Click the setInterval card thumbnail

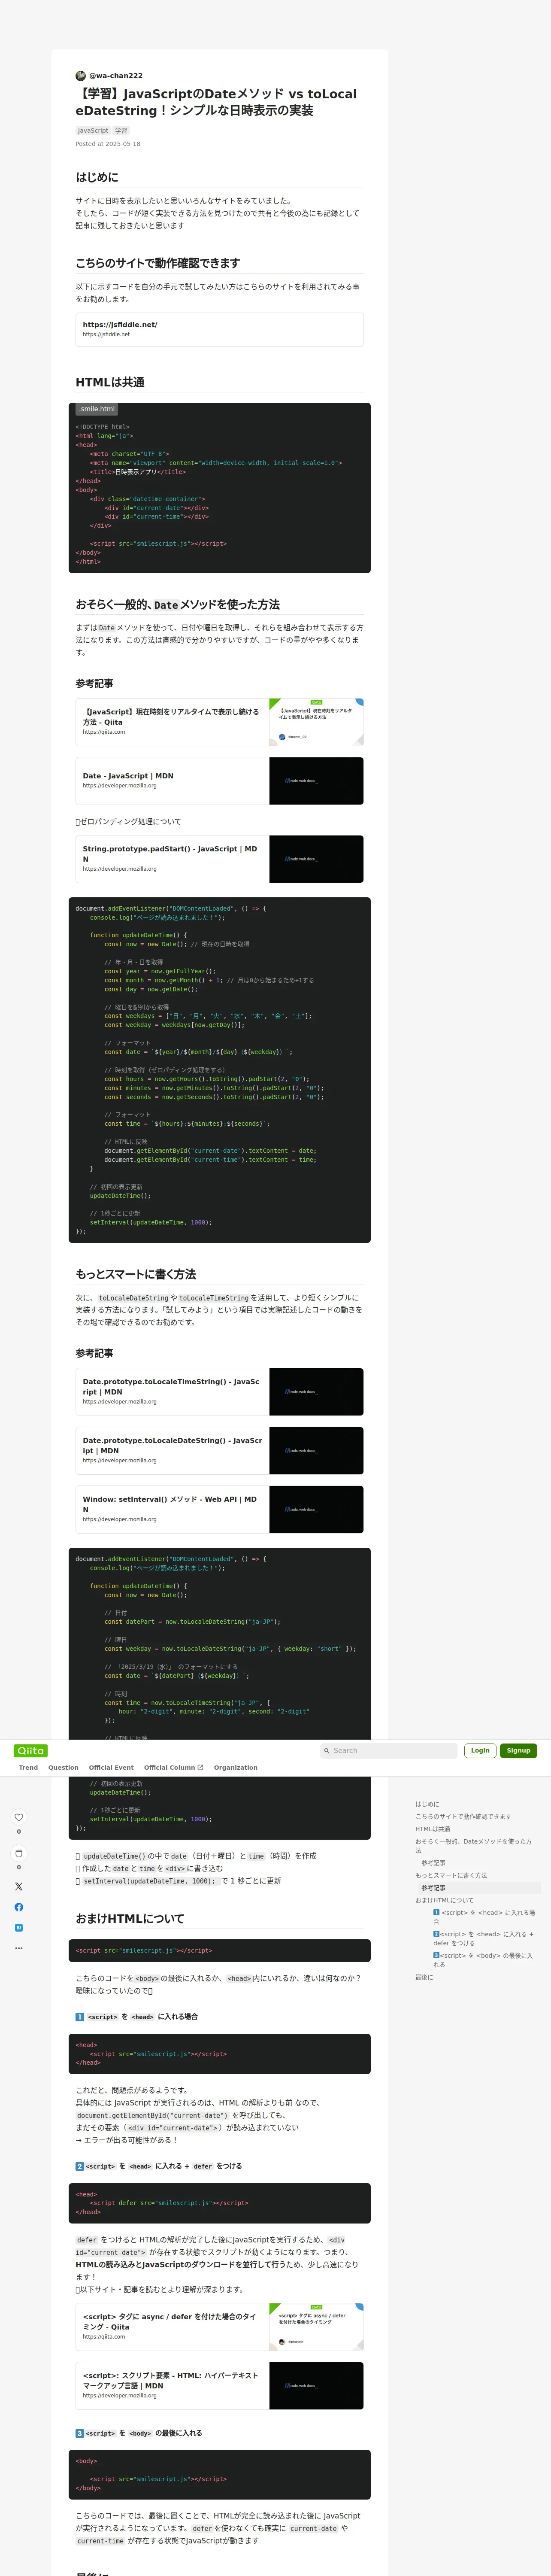pos(316,1510)
